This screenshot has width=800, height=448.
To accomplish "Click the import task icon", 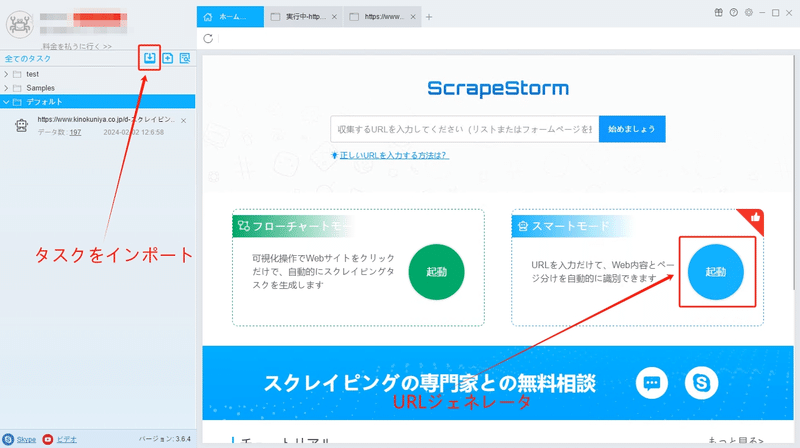I will coord(149,58).
